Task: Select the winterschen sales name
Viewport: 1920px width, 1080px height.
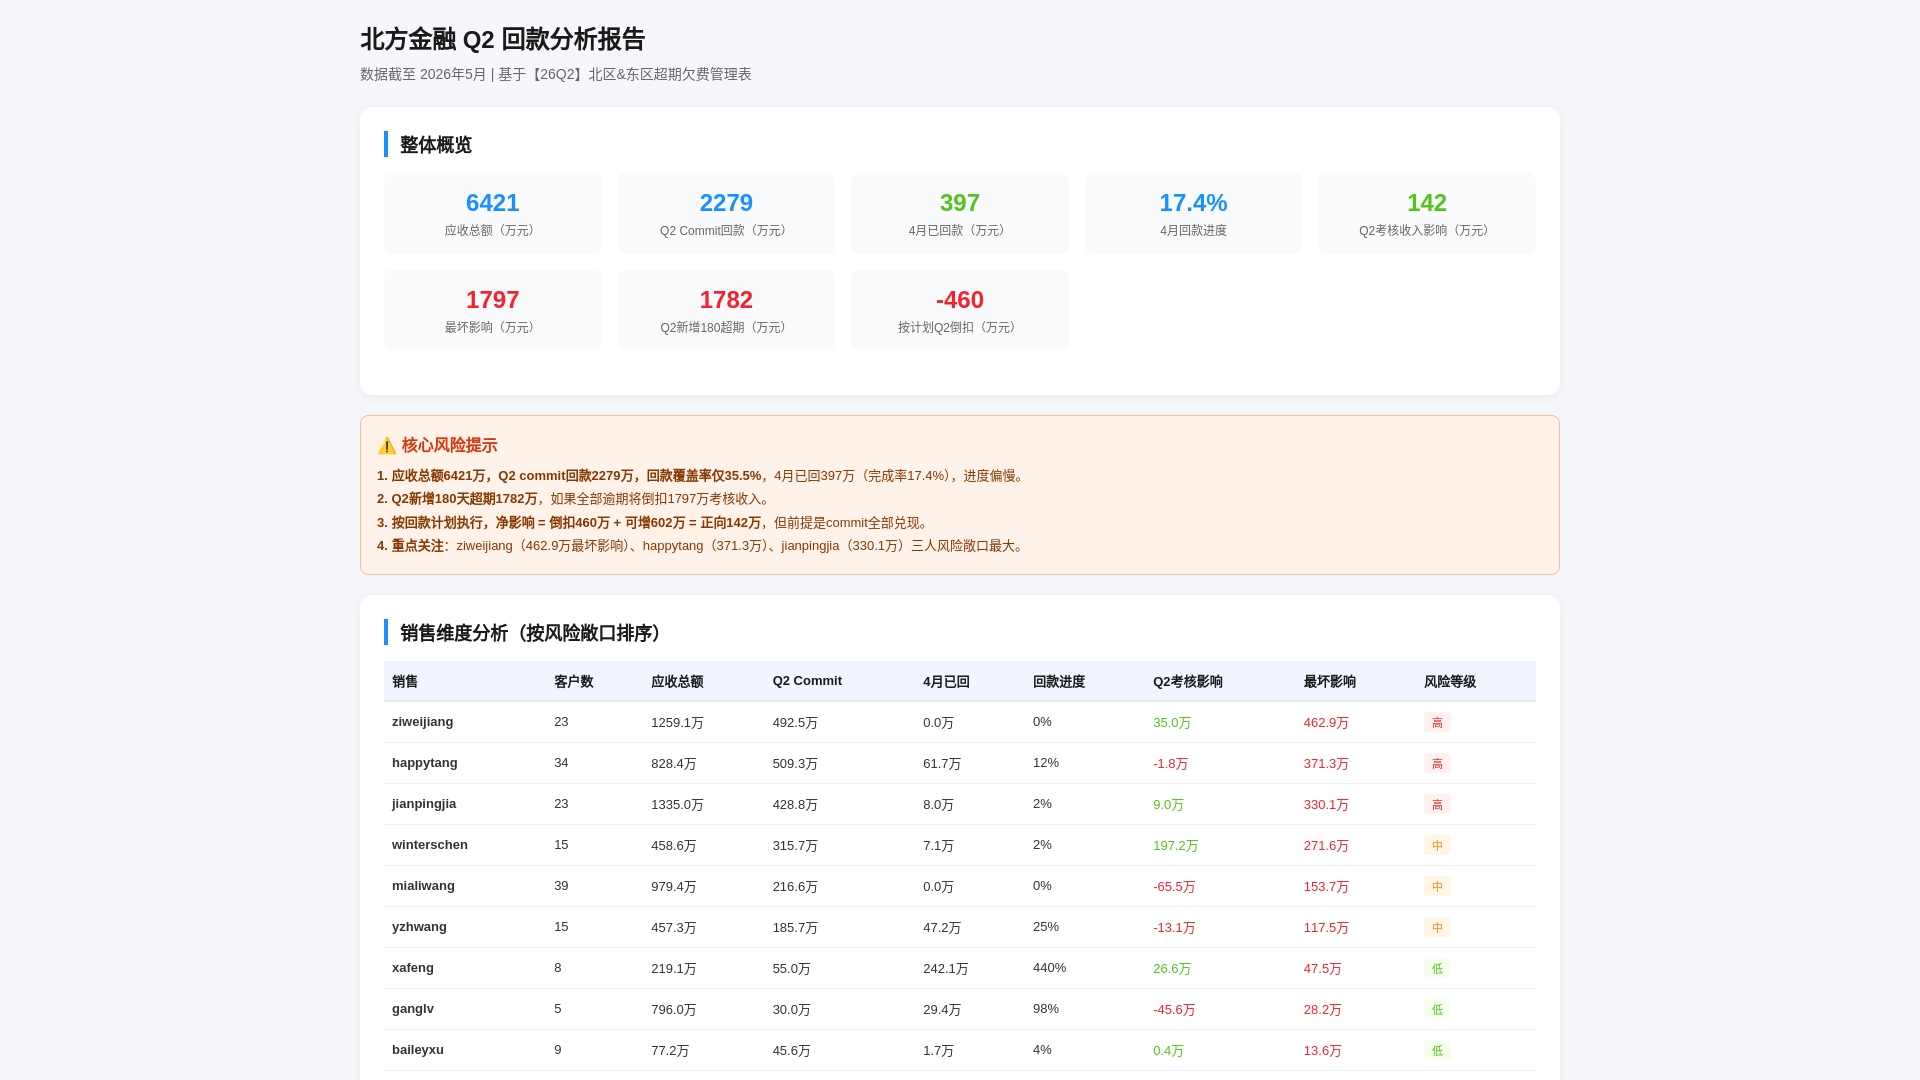Action: click(430, 845)
